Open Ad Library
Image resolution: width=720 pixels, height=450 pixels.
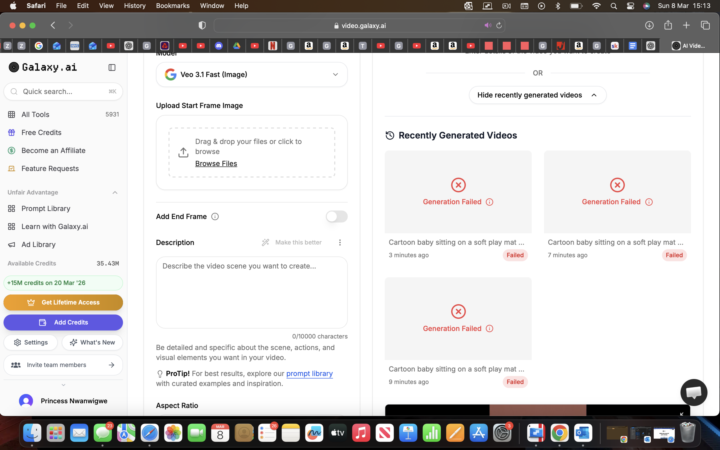[x=63, y=244]
